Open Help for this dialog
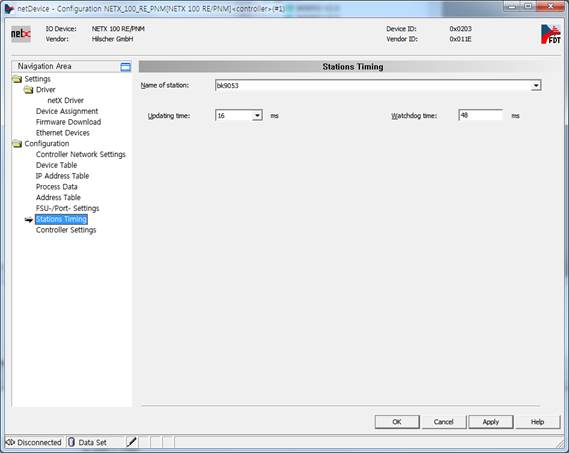The image size is (569, 453). tap(537, 422)
